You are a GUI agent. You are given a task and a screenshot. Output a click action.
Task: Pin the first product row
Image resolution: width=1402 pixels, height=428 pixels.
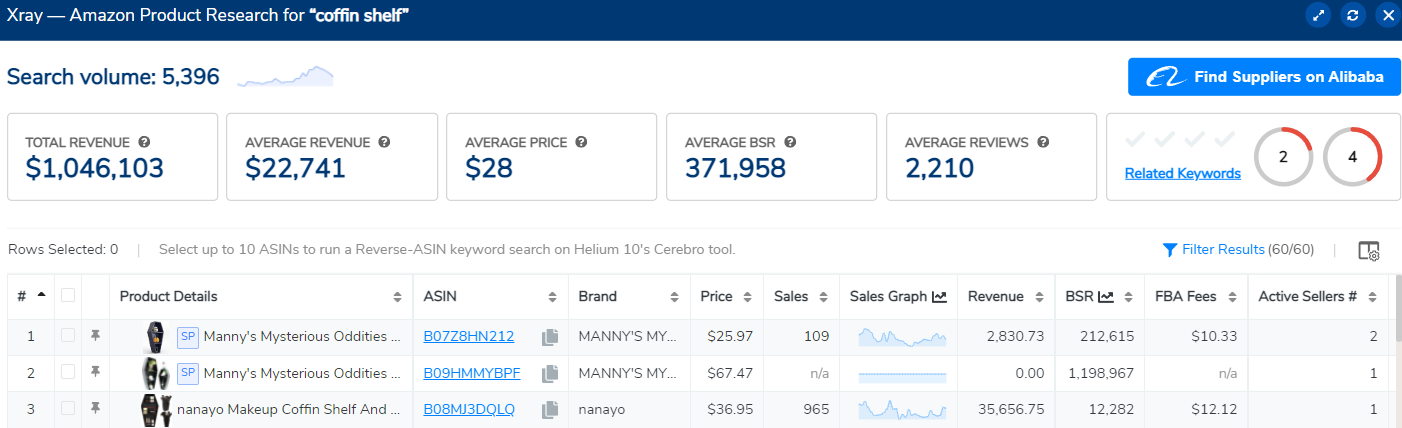(96, 336)
